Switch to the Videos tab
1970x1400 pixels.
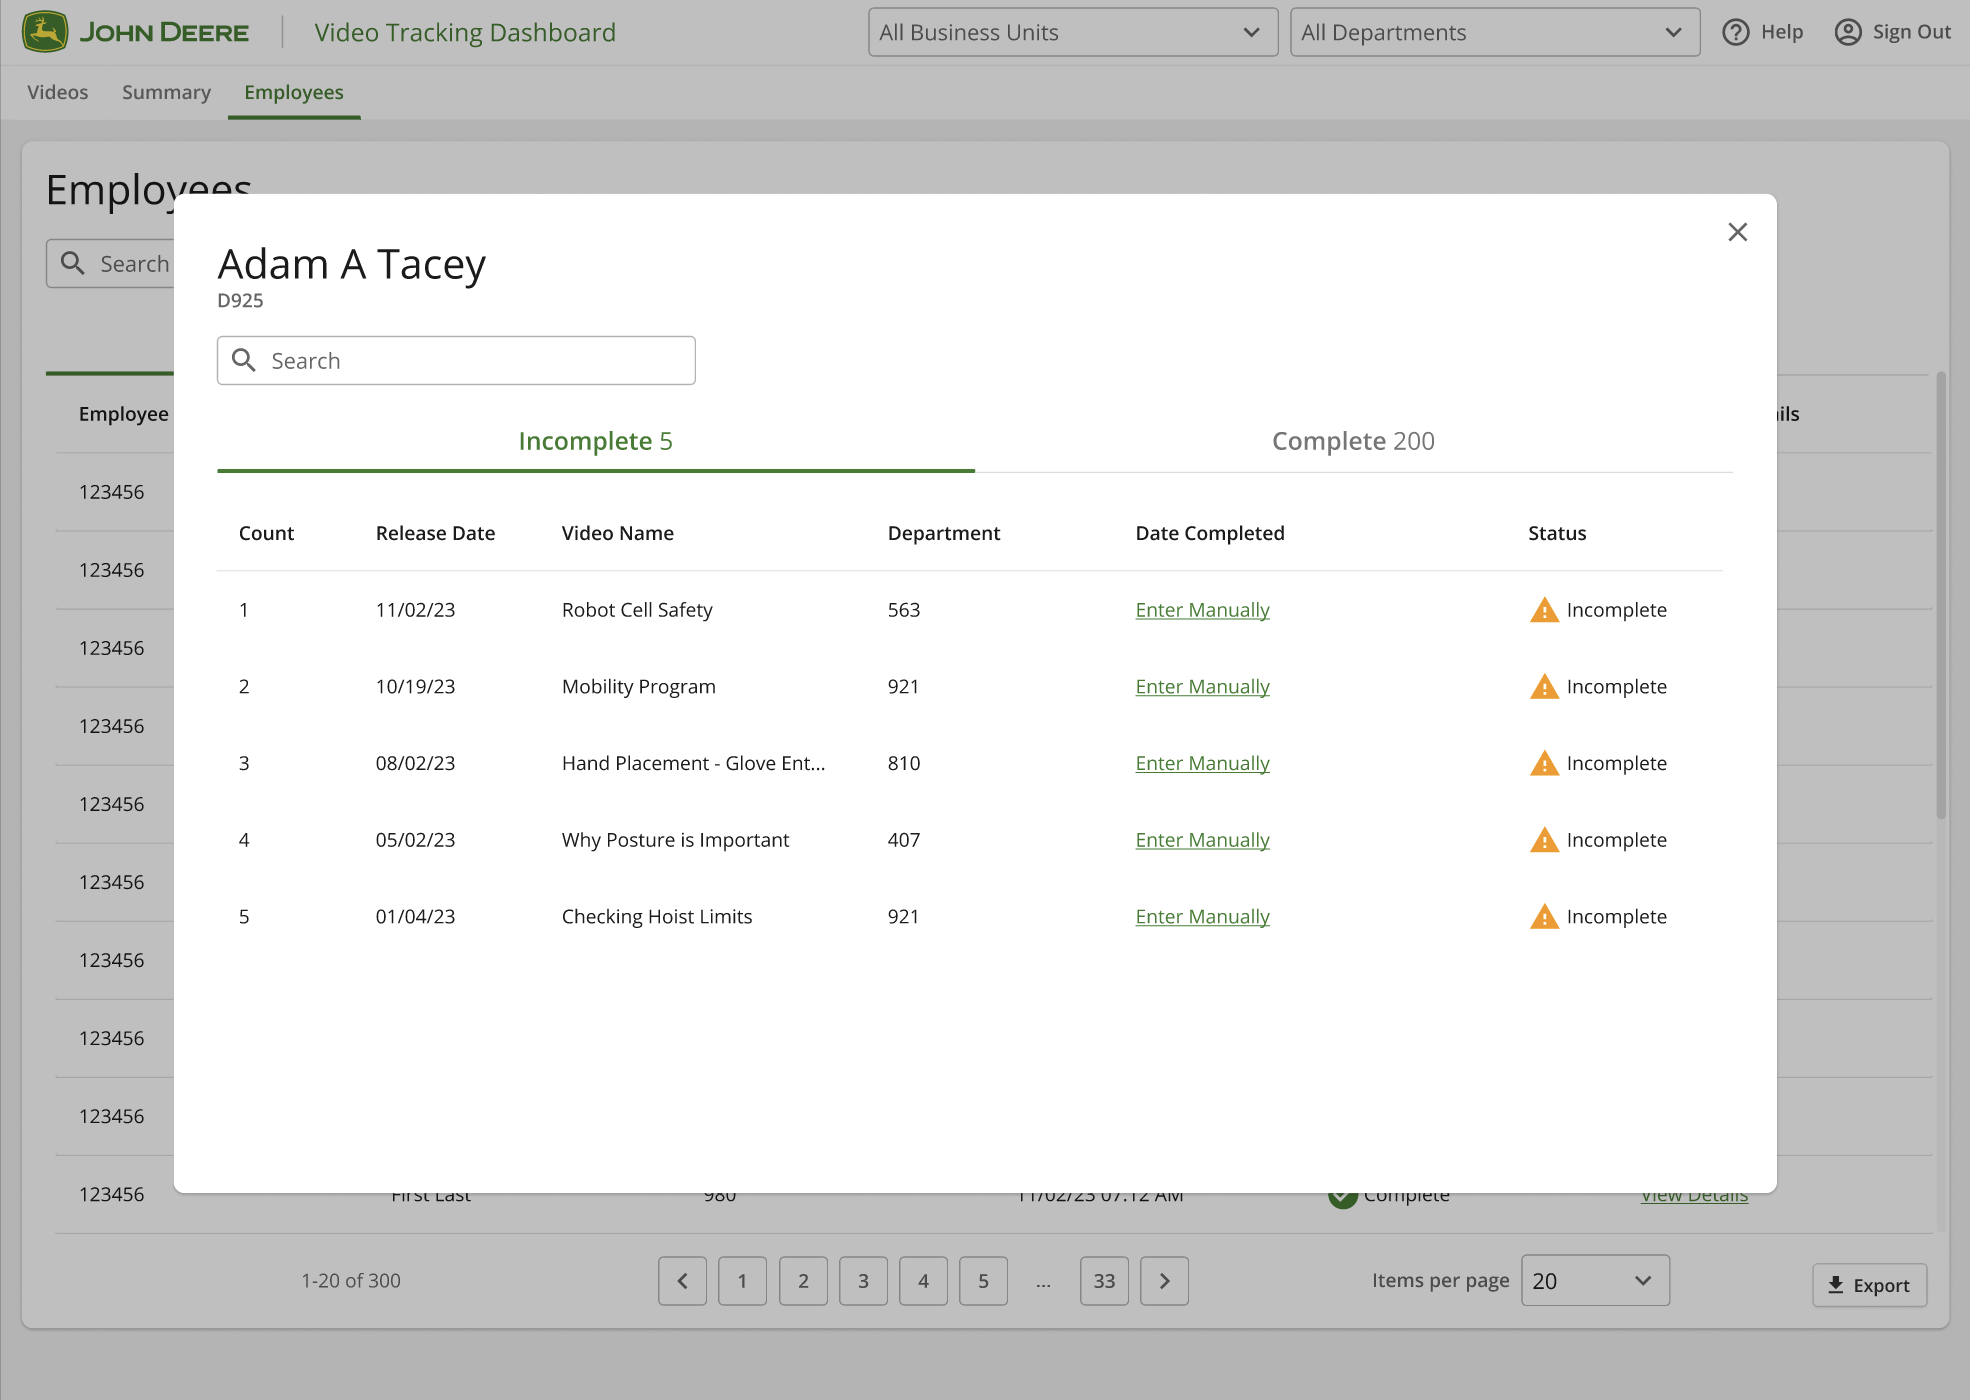(x=58, y=92)
